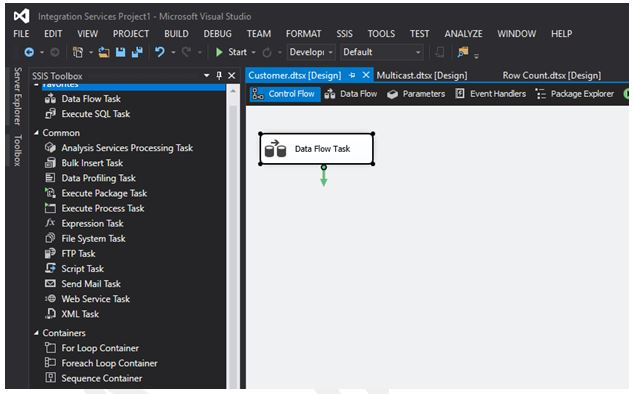634x394 pixels.
Task: Click the Visual Studio logo icon
Action: 21,16
